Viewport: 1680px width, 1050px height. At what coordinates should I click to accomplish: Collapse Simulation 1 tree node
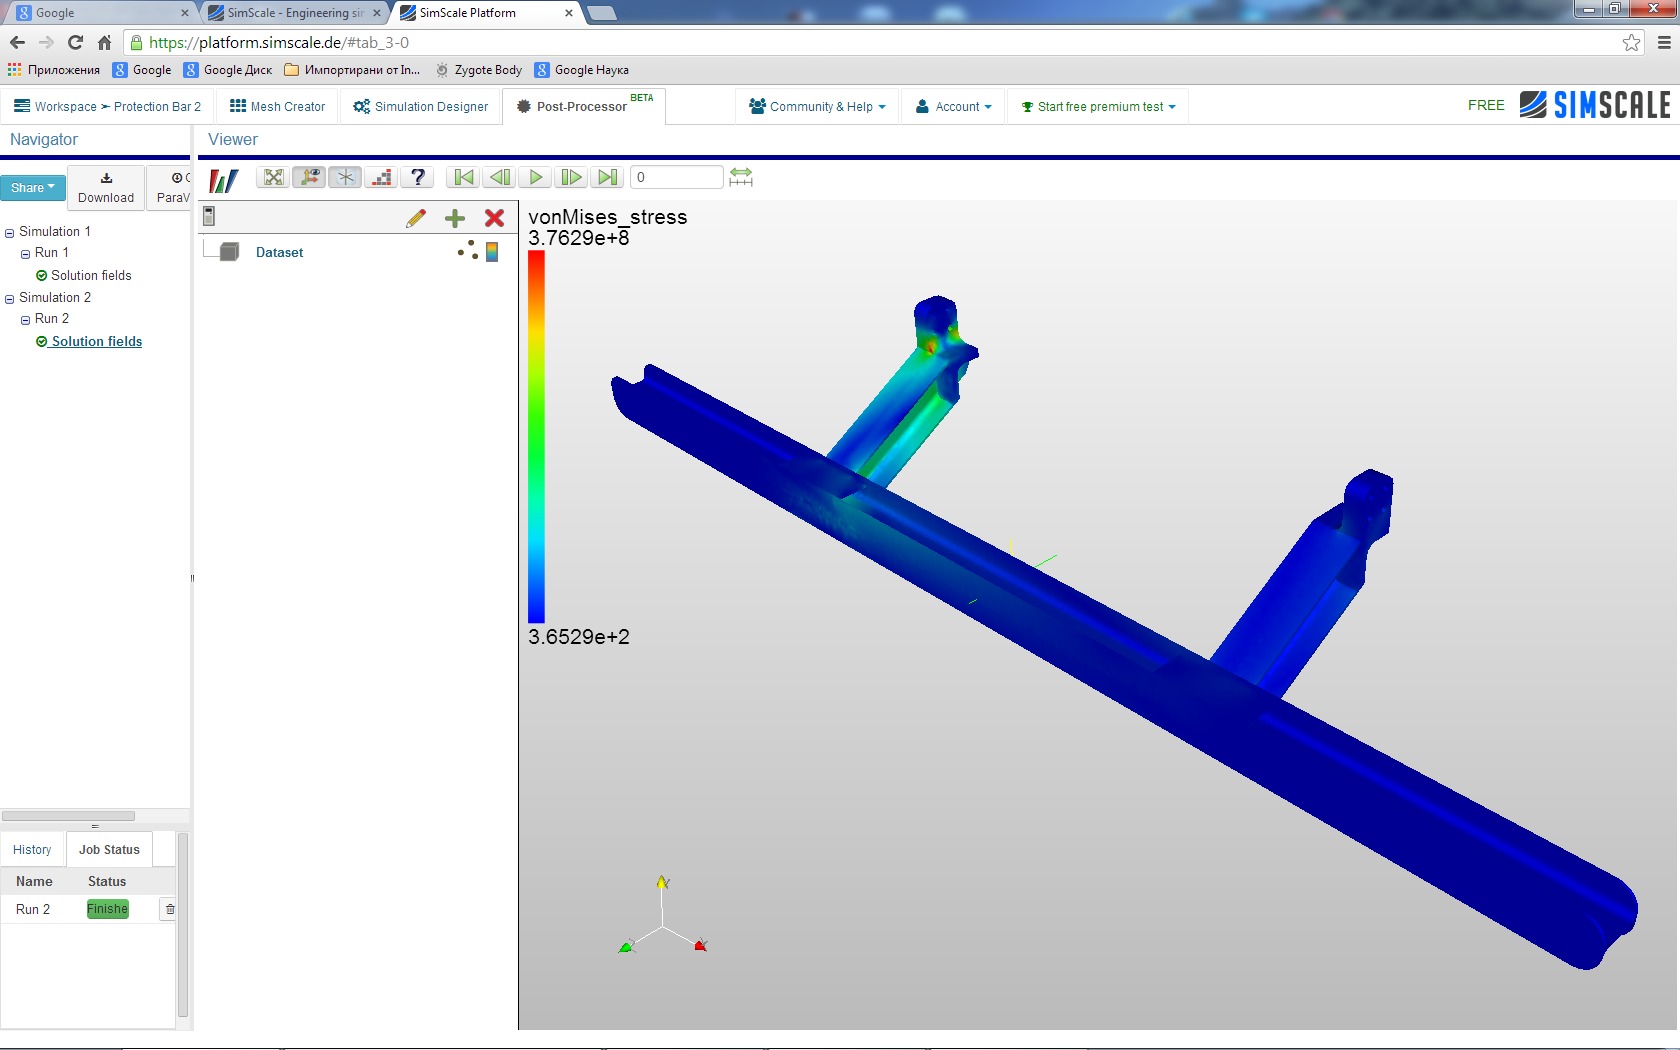pyautogui.click(x=9, y=233)
